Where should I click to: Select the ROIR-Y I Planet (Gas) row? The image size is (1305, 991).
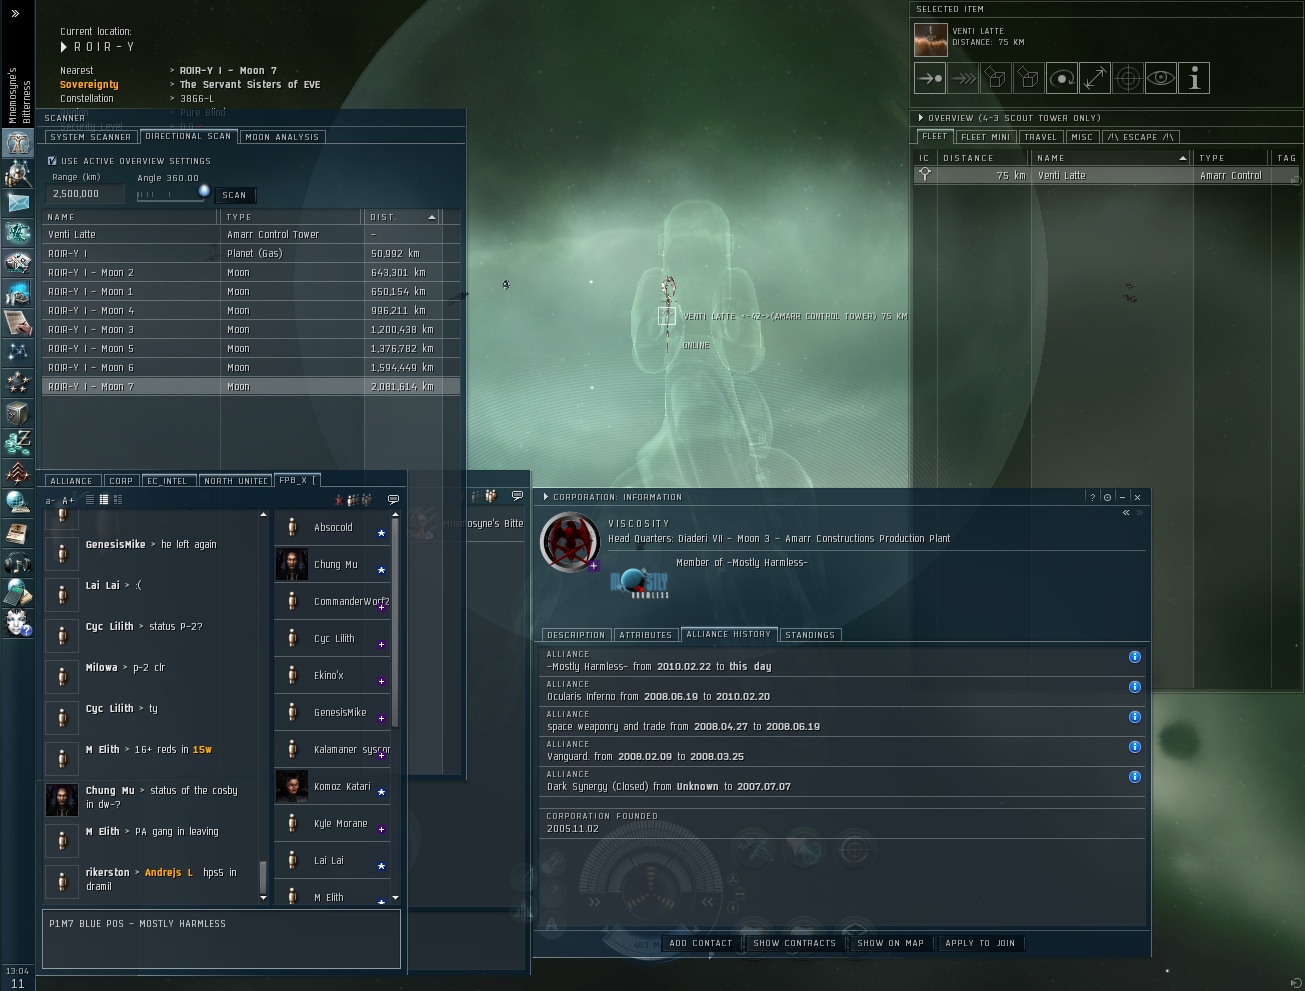tap(251, 253)
